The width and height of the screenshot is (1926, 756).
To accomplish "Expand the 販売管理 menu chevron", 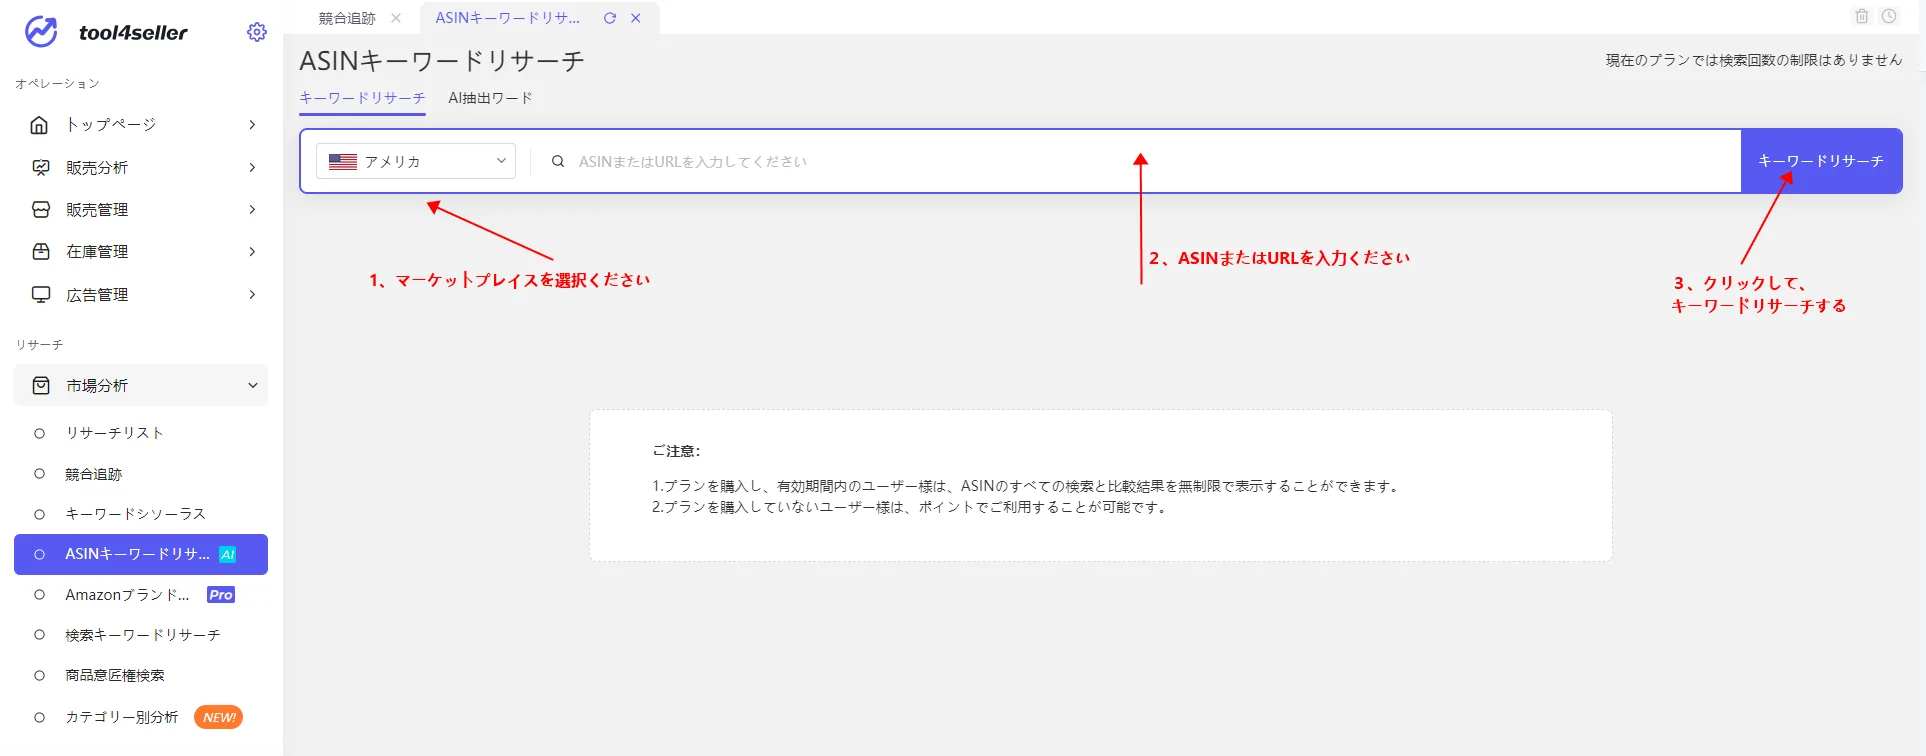I will click(252, 210).
